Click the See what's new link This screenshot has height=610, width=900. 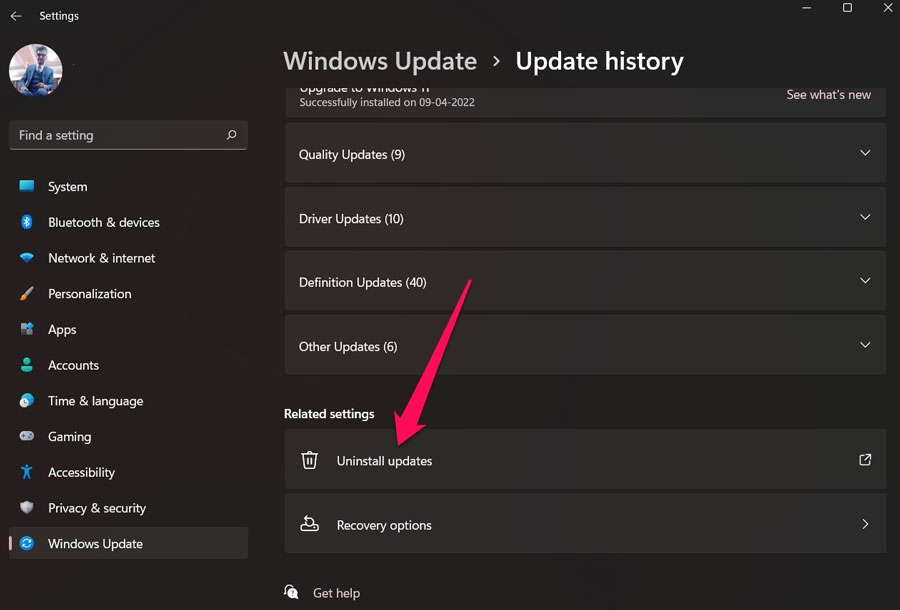point(828,95)
